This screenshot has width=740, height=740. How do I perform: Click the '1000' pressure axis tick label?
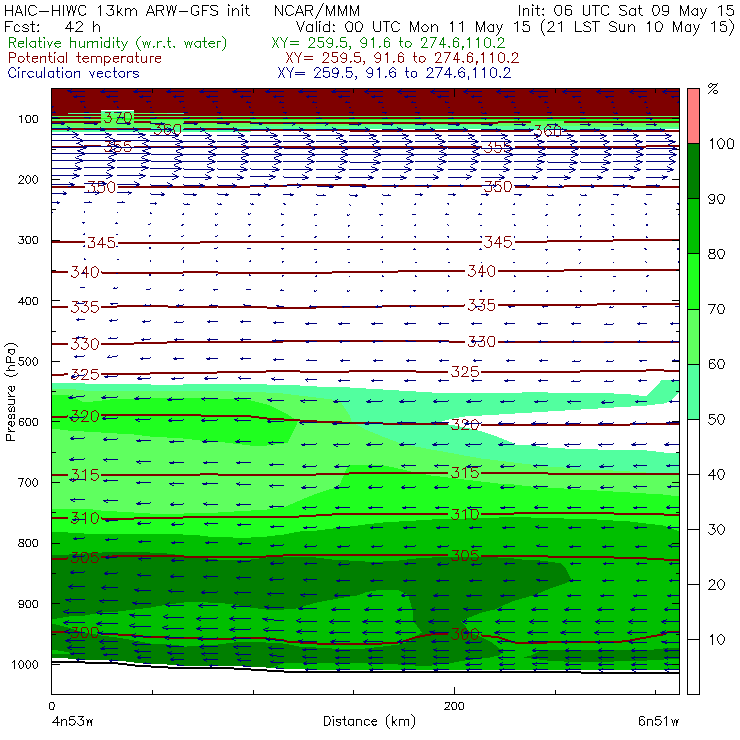coord(25,664)
